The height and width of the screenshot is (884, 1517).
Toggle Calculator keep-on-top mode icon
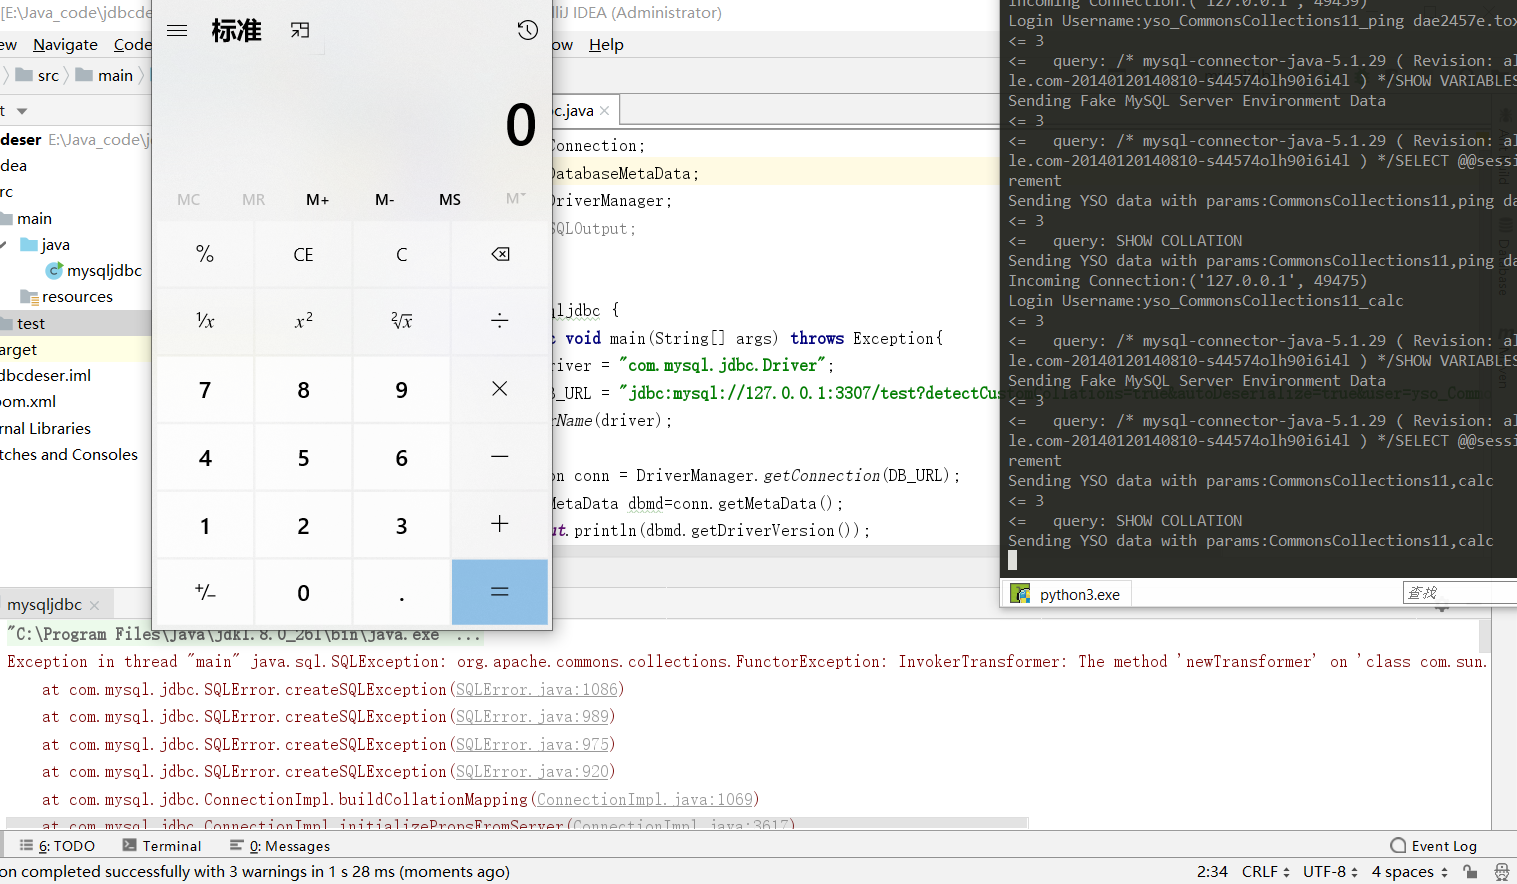[300, 30]
